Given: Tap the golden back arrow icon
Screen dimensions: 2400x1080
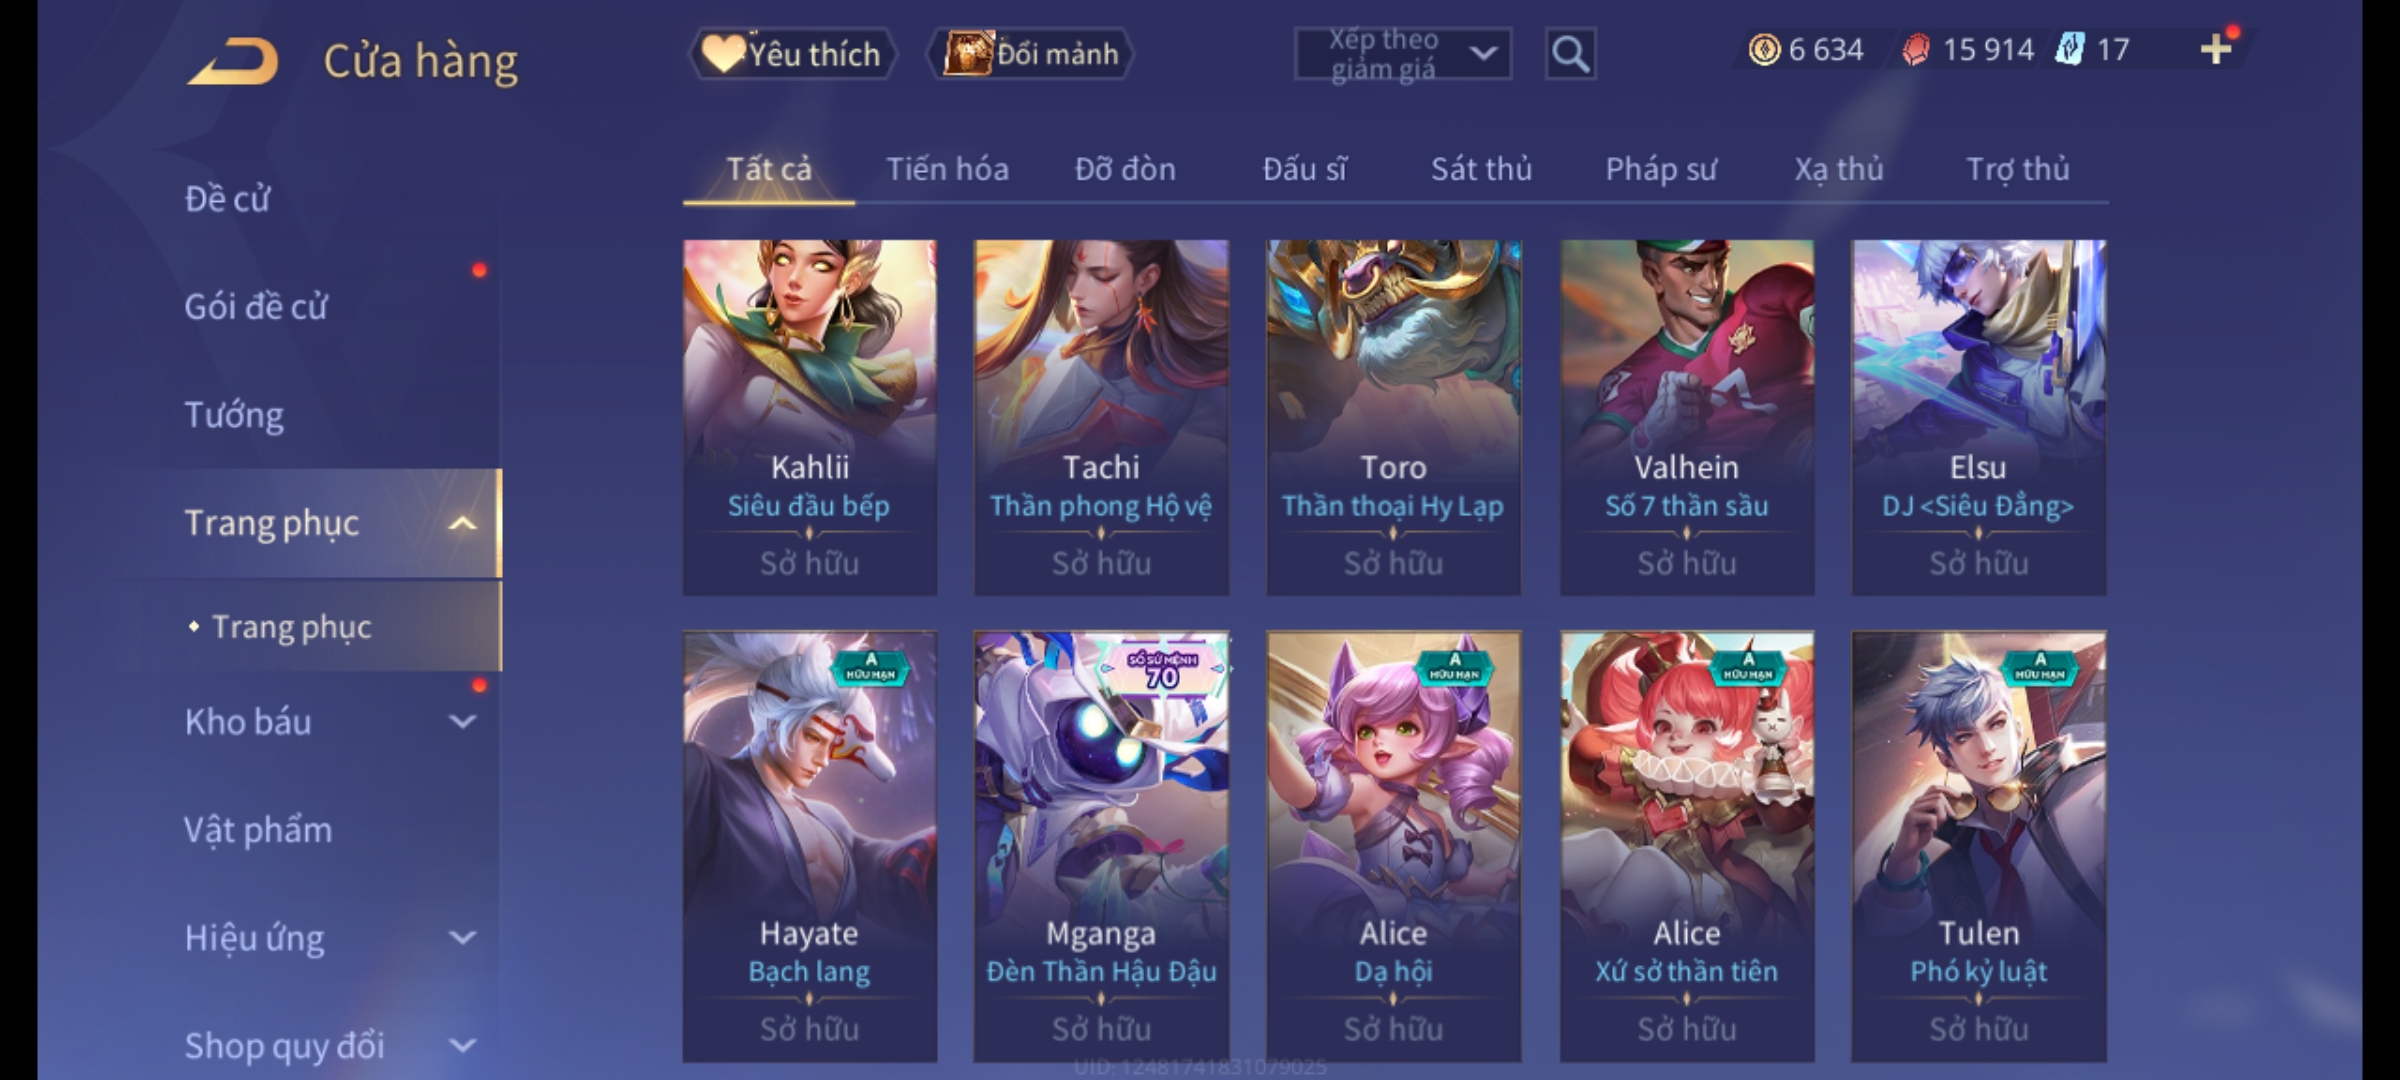Looking at the screenshot, I should 234,61.
